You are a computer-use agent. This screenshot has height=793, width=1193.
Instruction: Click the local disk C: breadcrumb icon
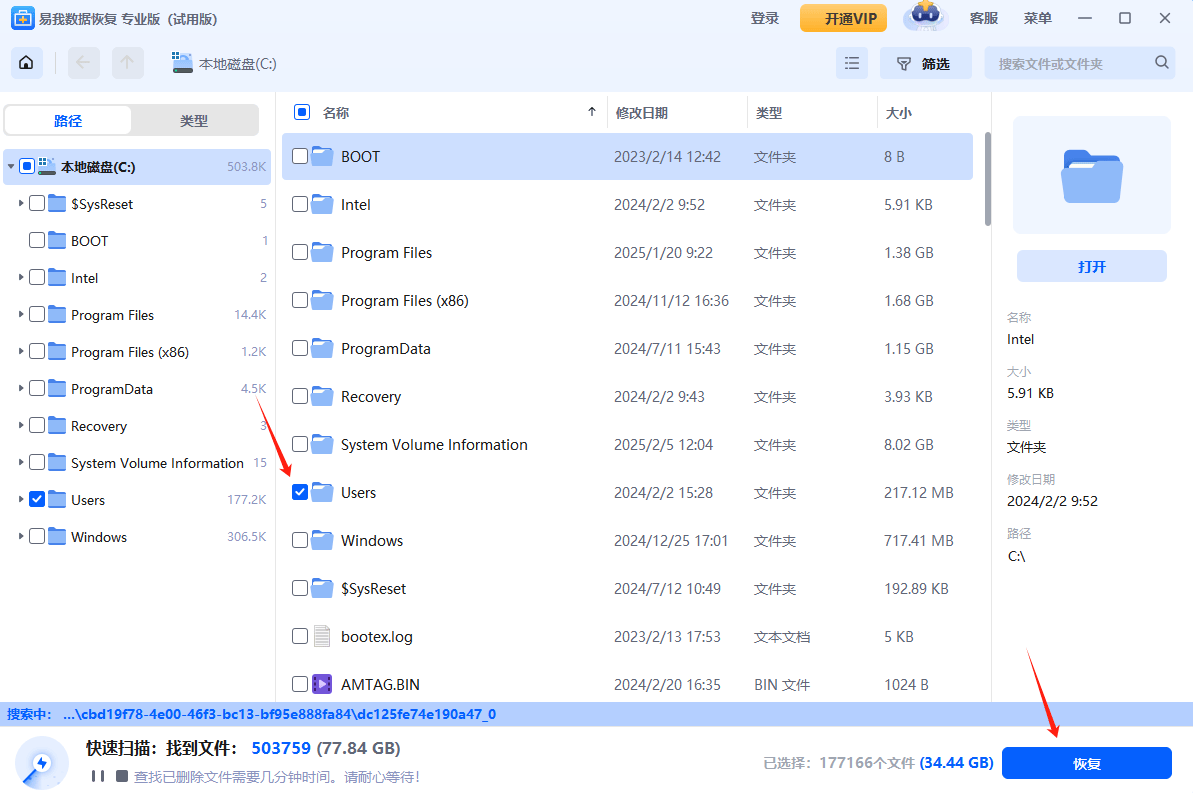point(182,62)
